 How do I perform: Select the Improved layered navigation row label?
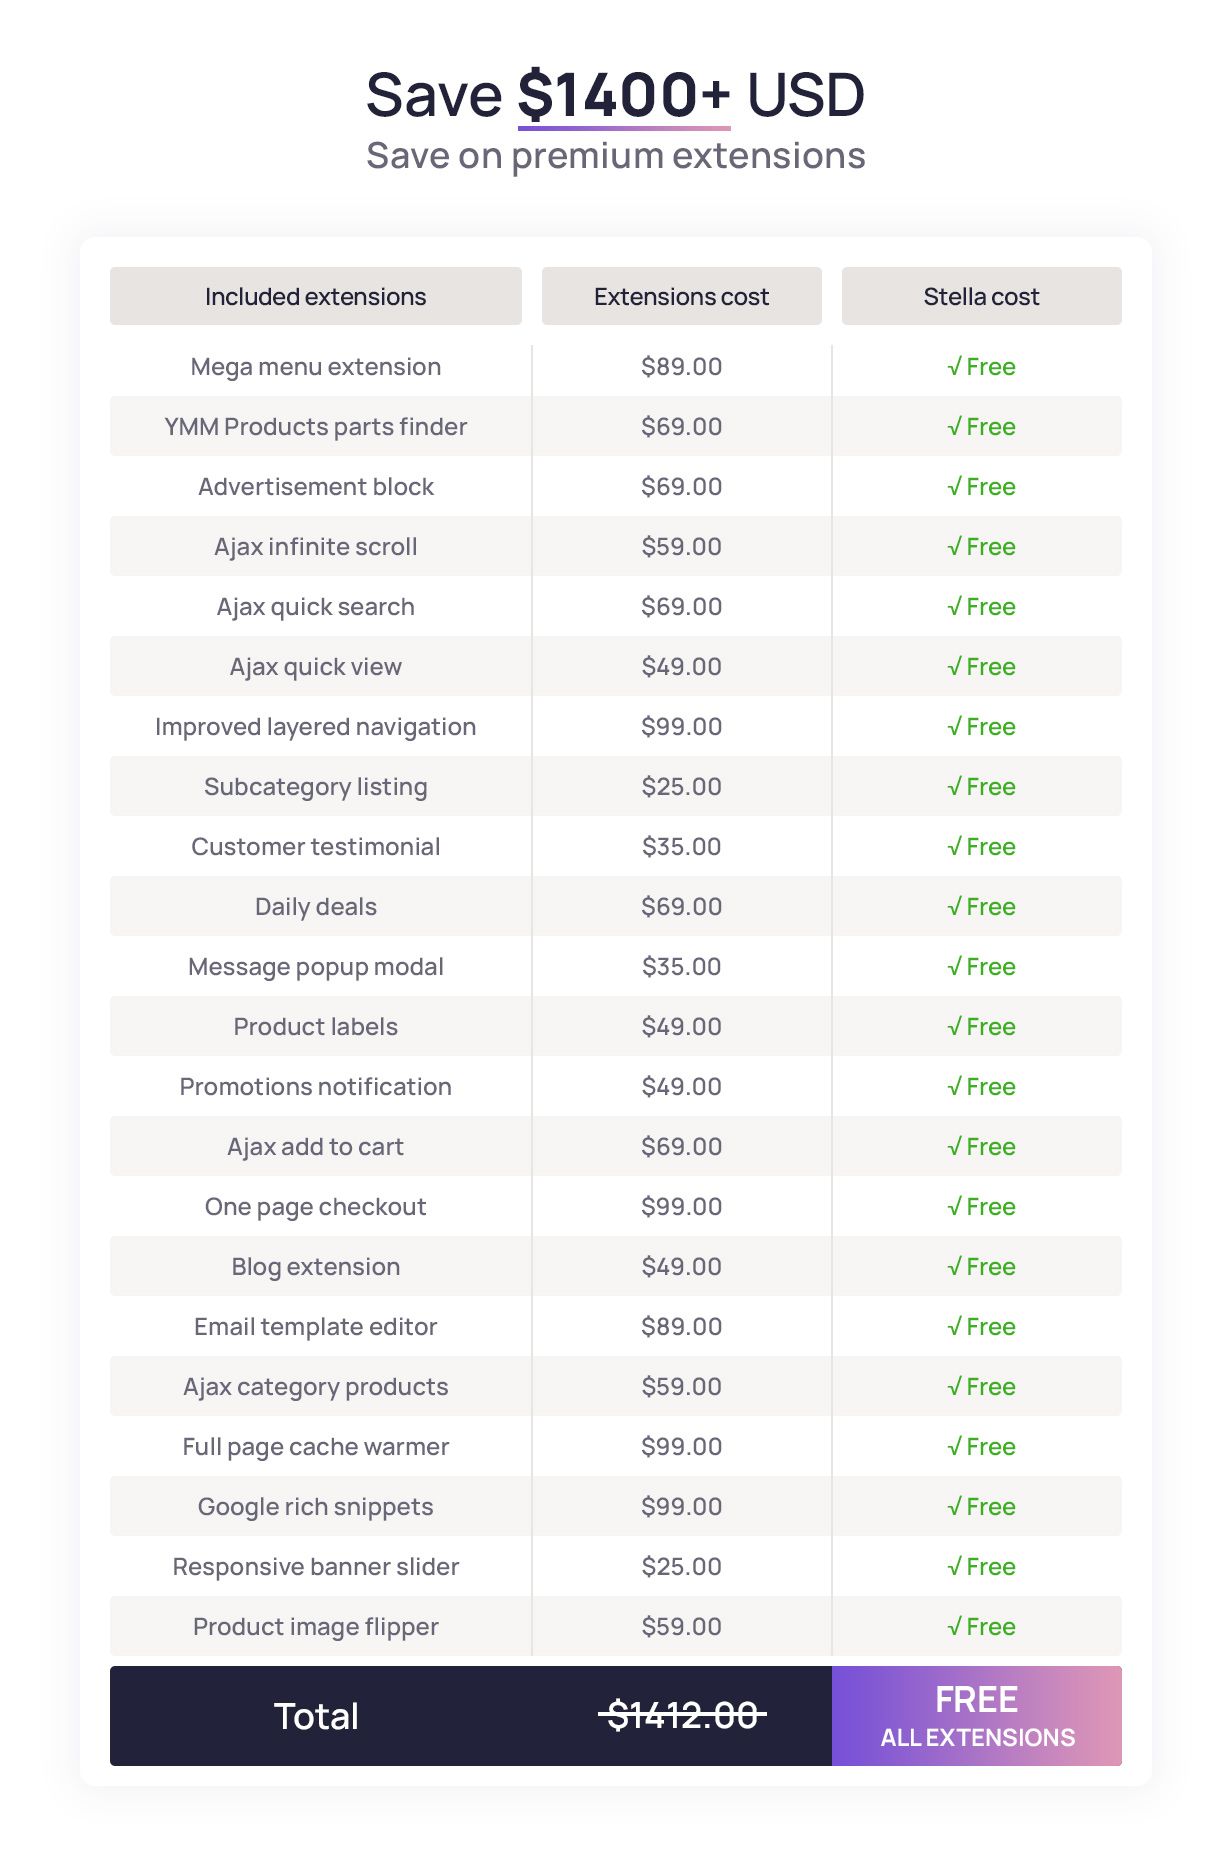point(315,727)
